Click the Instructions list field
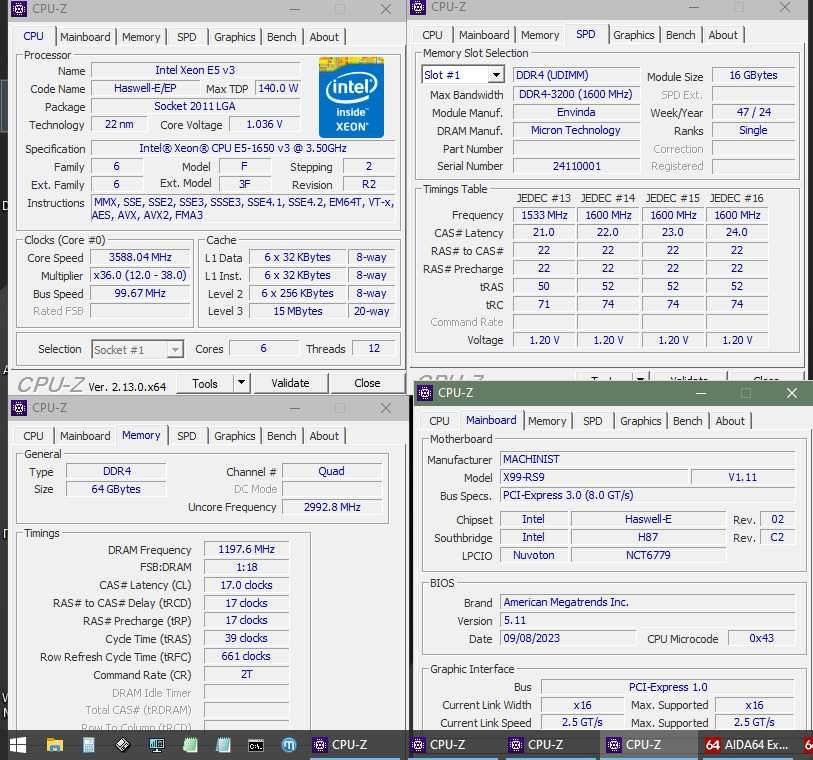 click(x=243, y=208)
